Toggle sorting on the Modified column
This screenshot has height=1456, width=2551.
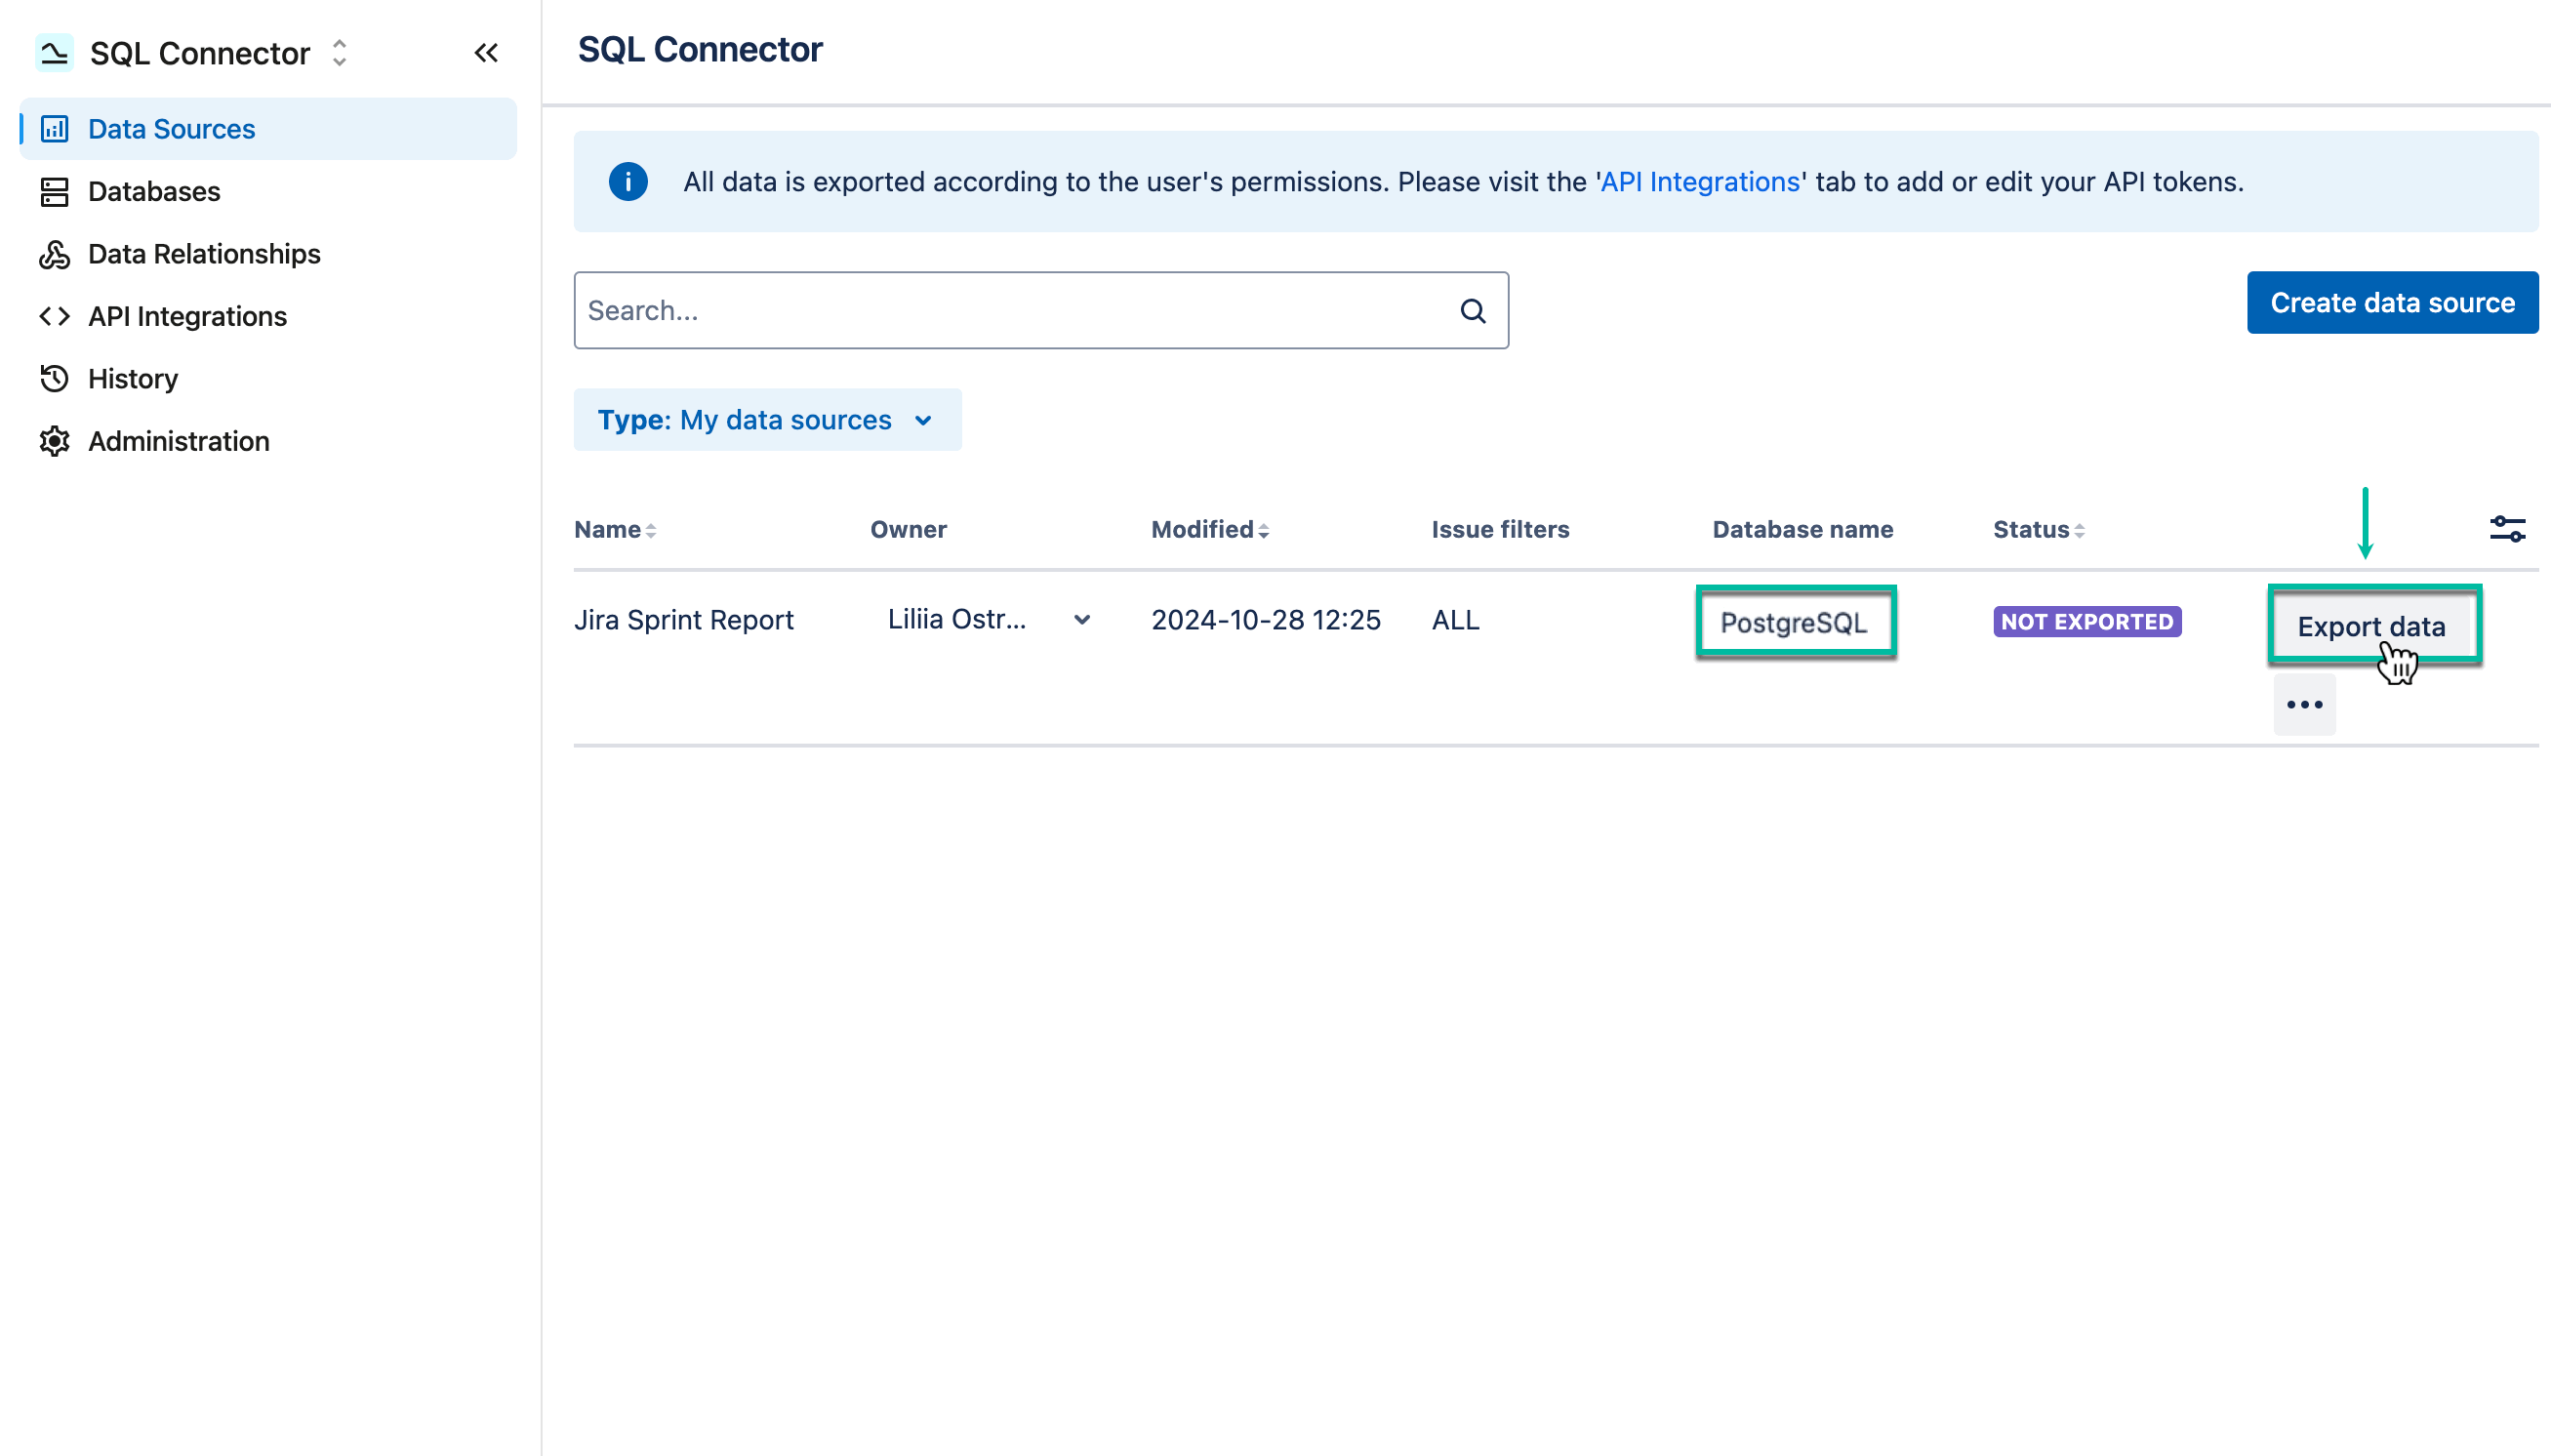point(1265,529)
